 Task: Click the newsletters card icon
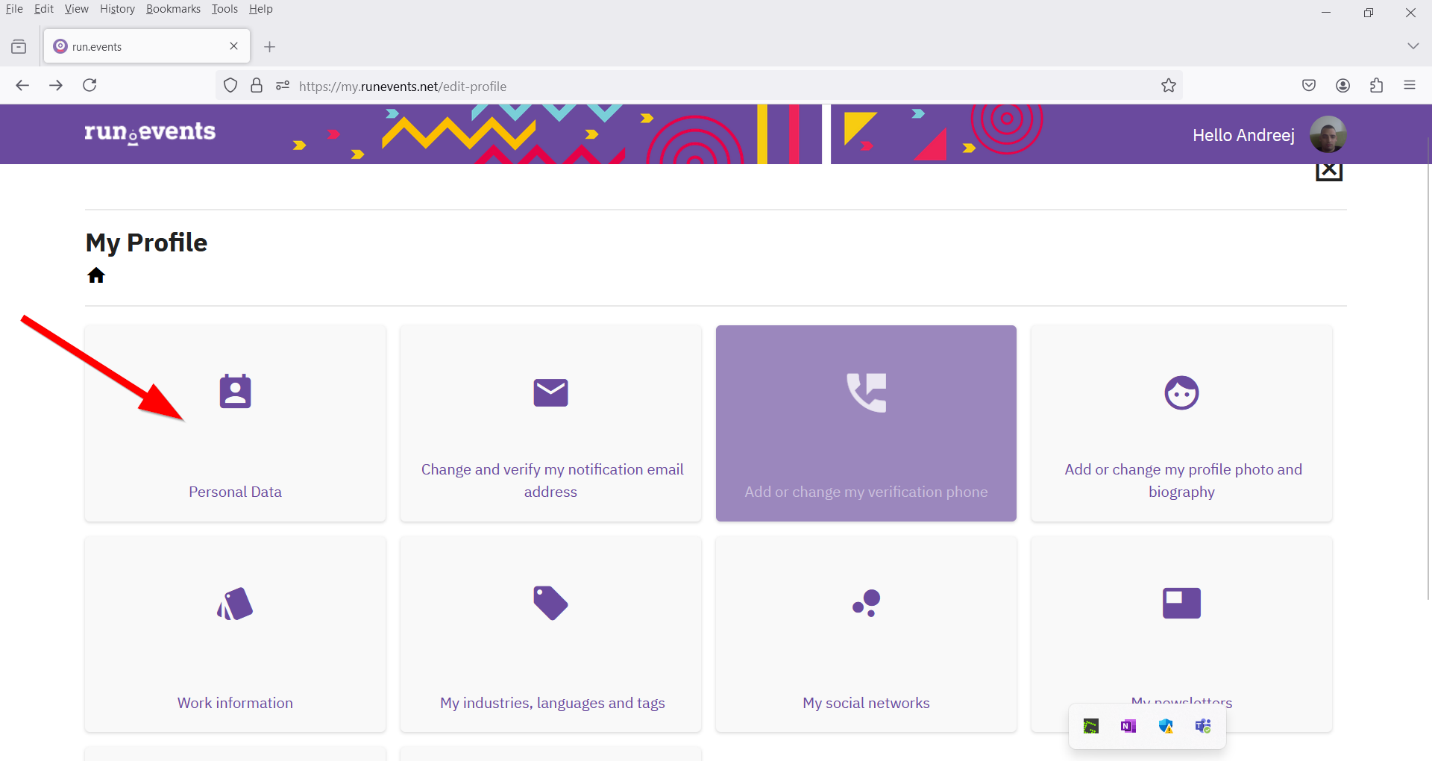[x=1182, y=603]
